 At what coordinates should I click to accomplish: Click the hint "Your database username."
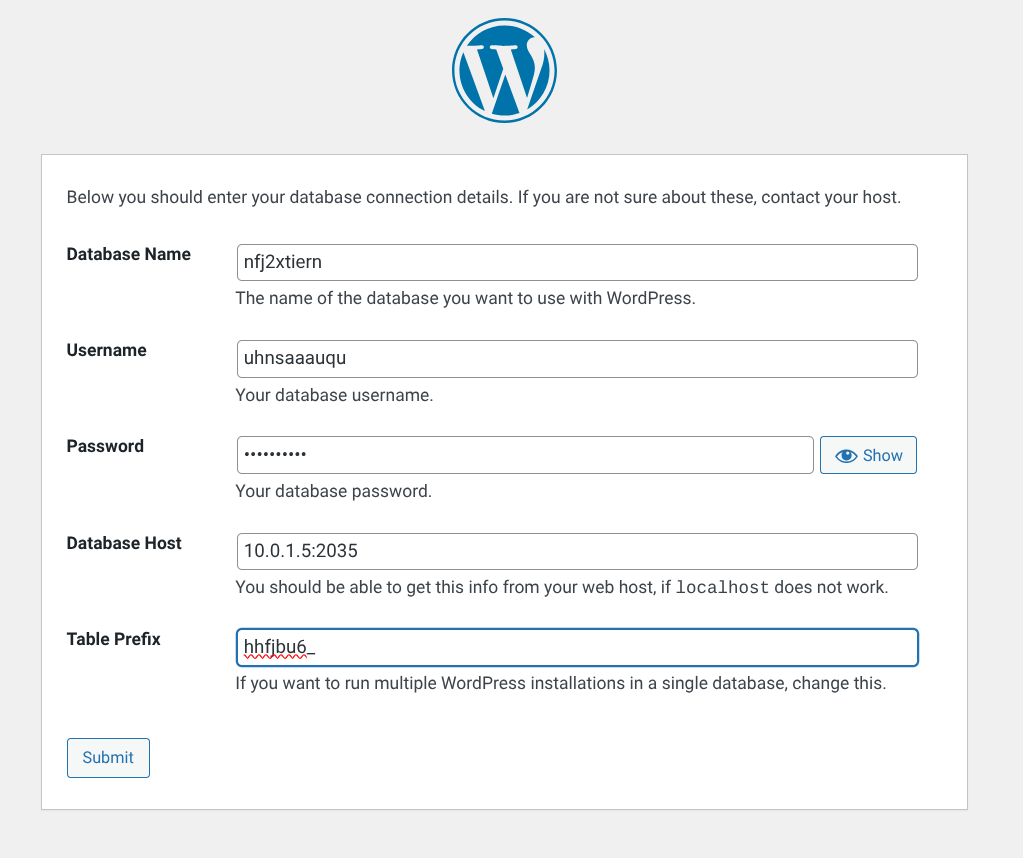pos(334,395)
